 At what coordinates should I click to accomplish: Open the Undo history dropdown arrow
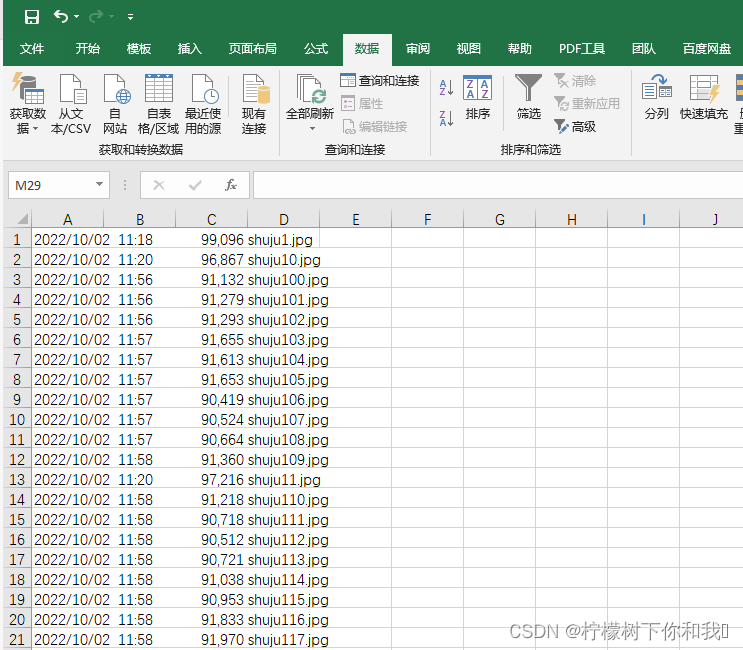[x=77, y=17]
